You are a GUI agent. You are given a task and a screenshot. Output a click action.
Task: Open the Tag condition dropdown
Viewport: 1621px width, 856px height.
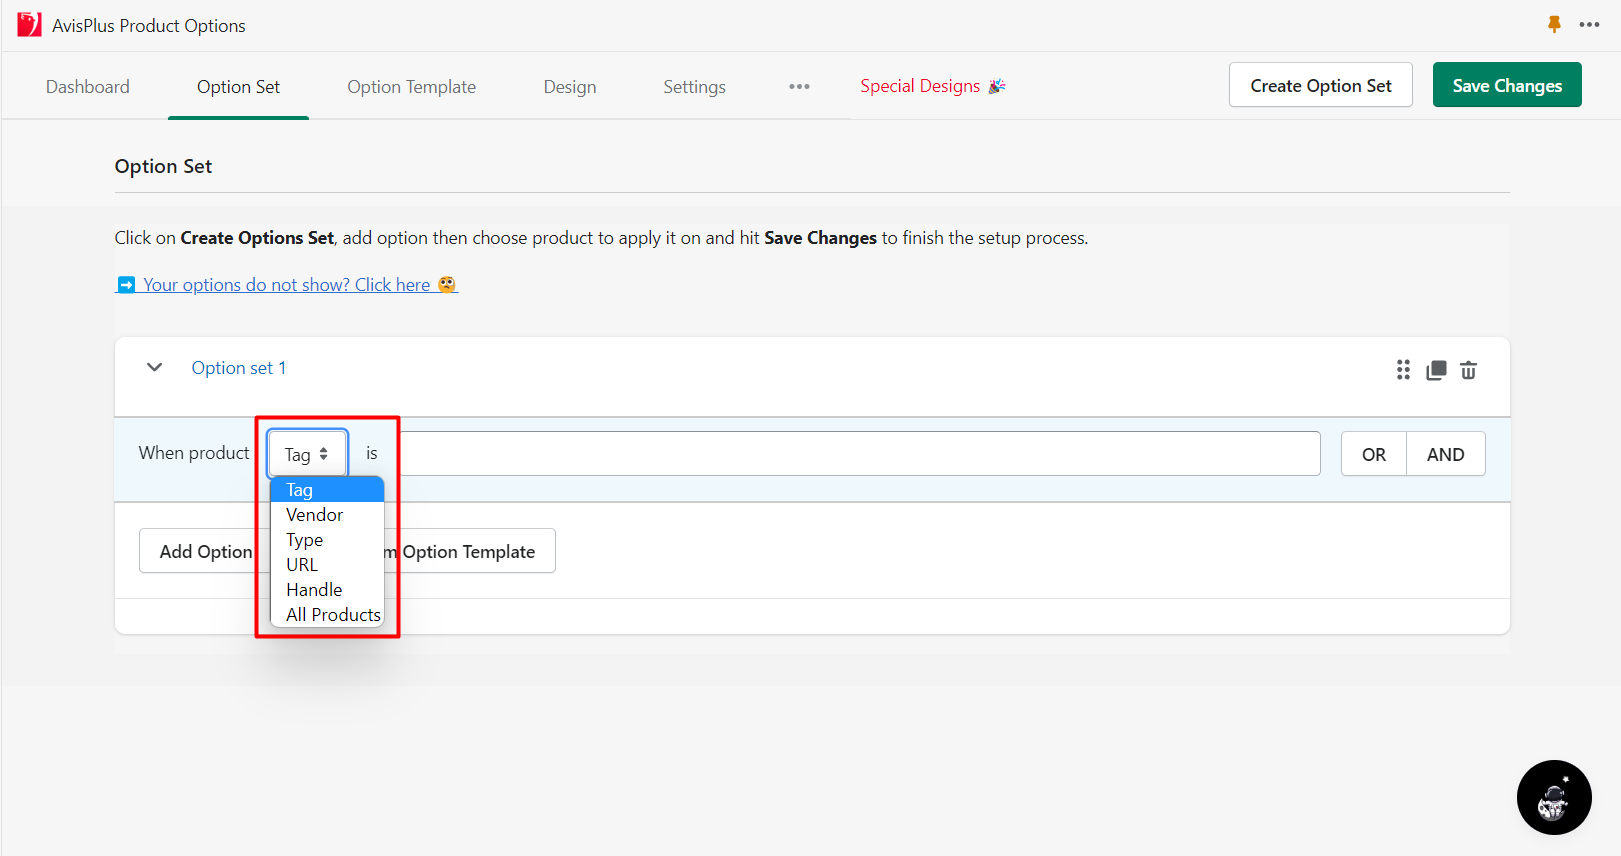[307, 454]
